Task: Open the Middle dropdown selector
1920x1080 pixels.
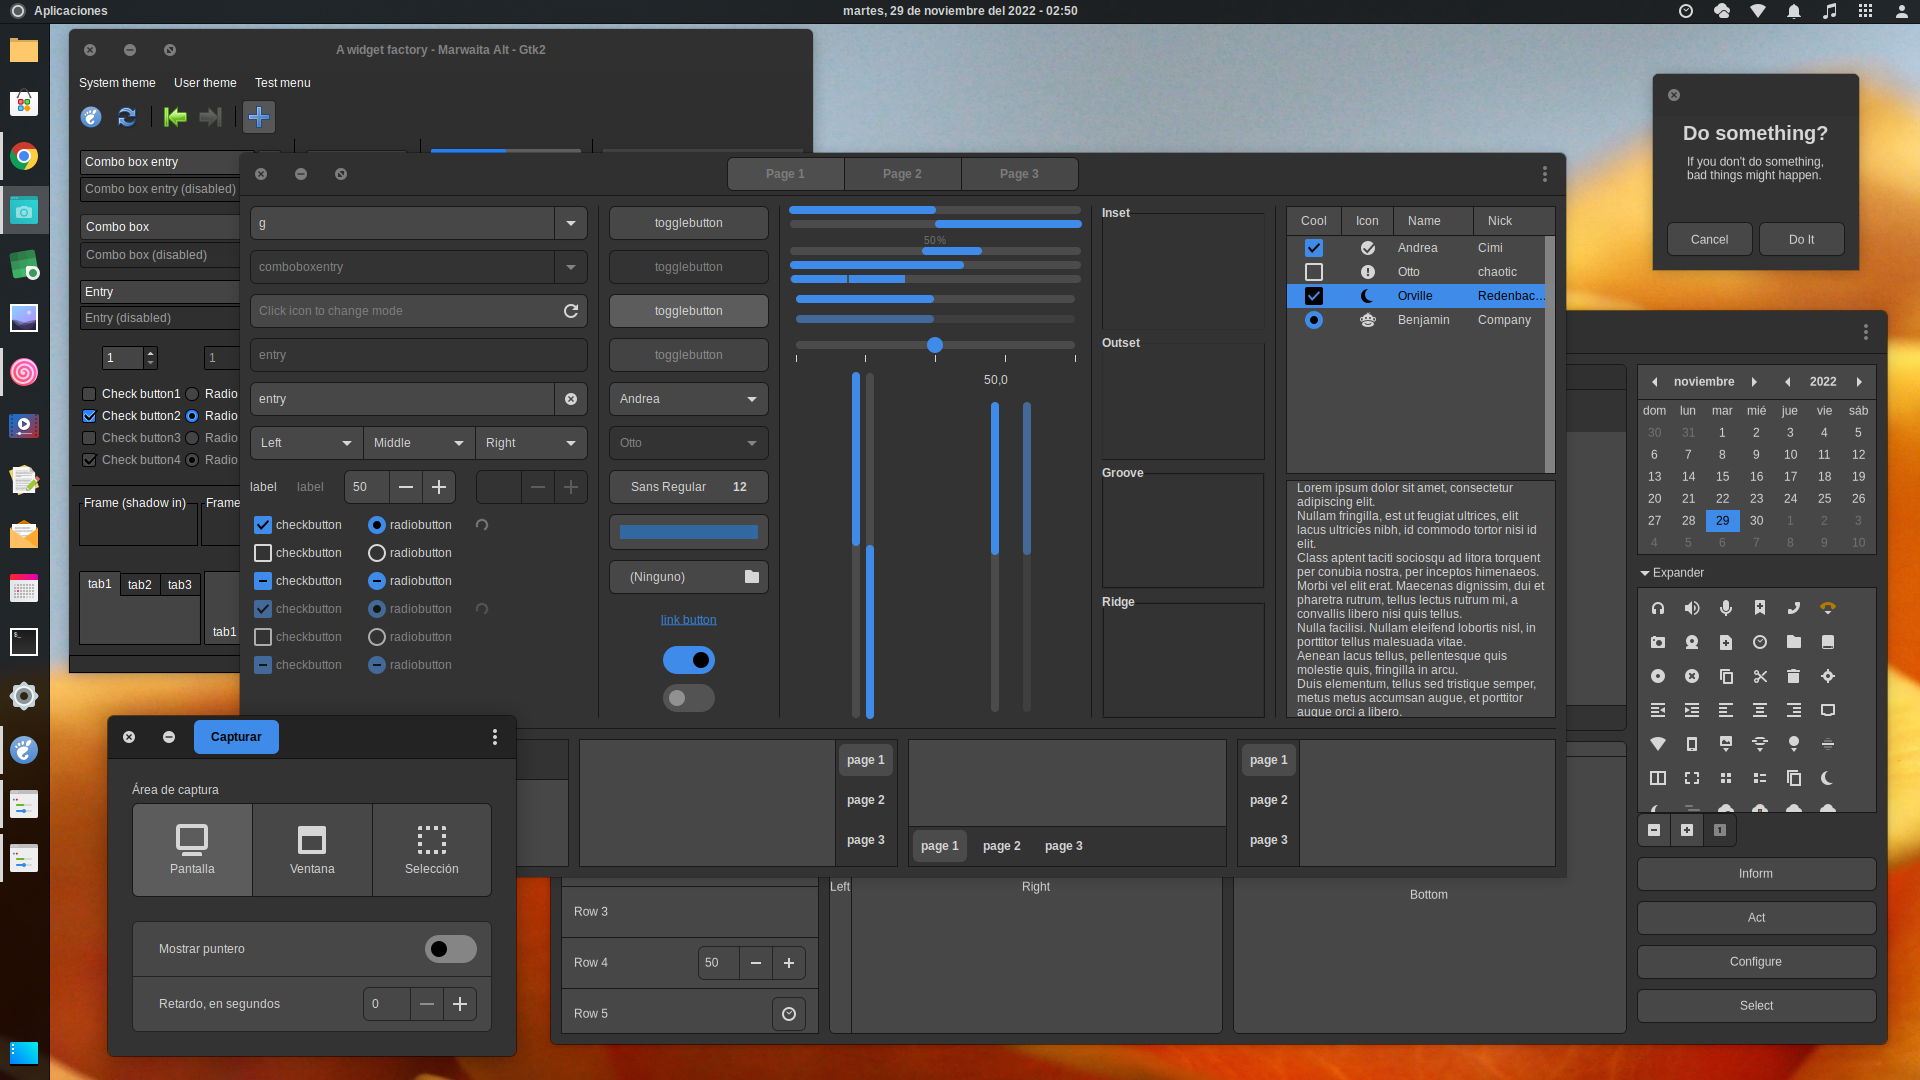Action: tap(418, 443)
